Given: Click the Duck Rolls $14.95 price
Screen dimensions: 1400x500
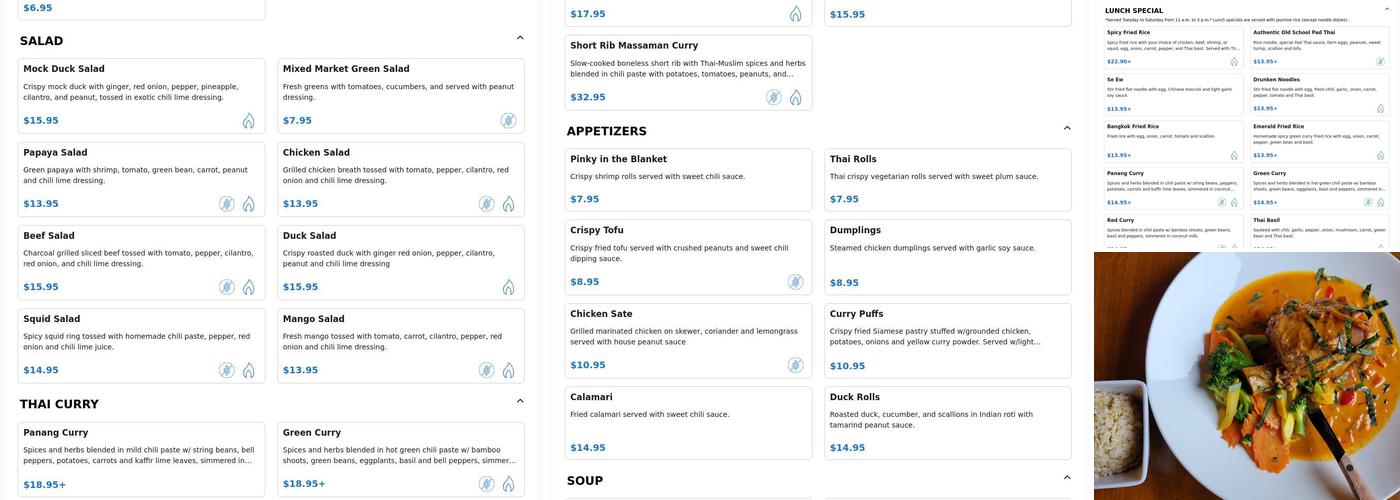Looking at the screenshot, I should coord(847,448).
